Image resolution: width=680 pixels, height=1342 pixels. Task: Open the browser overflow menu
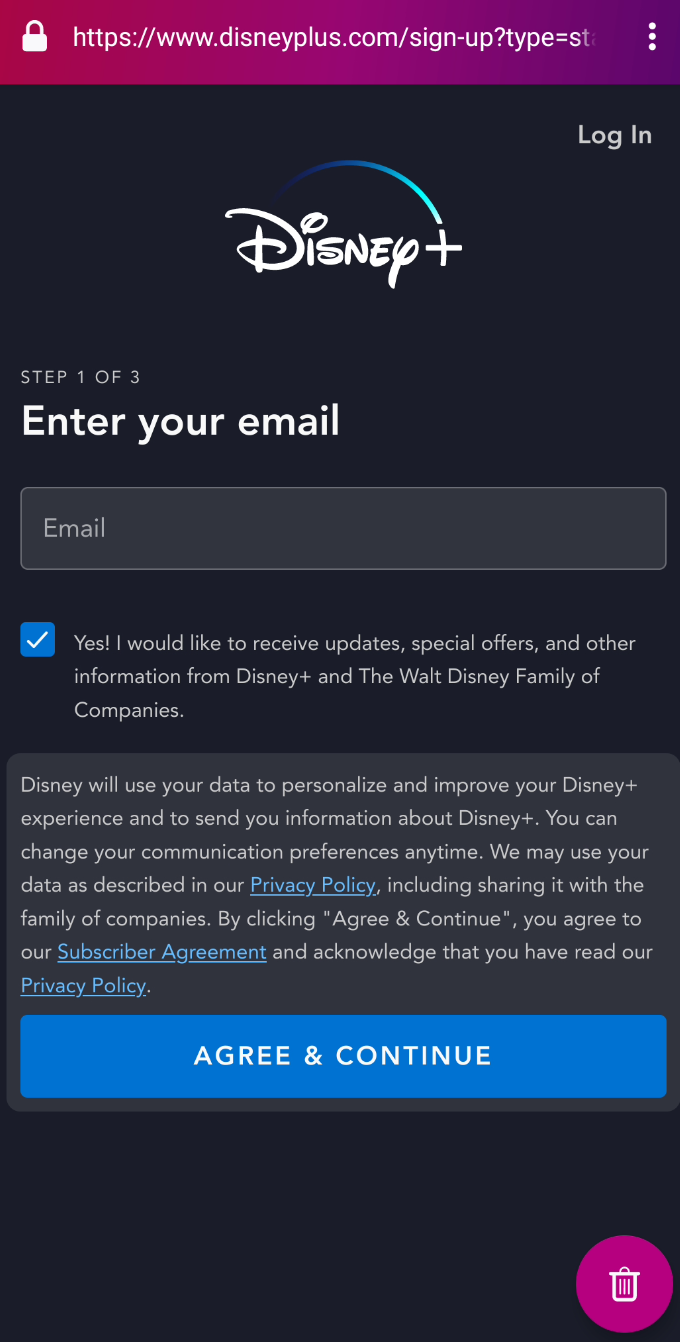[x=652, y=37]
